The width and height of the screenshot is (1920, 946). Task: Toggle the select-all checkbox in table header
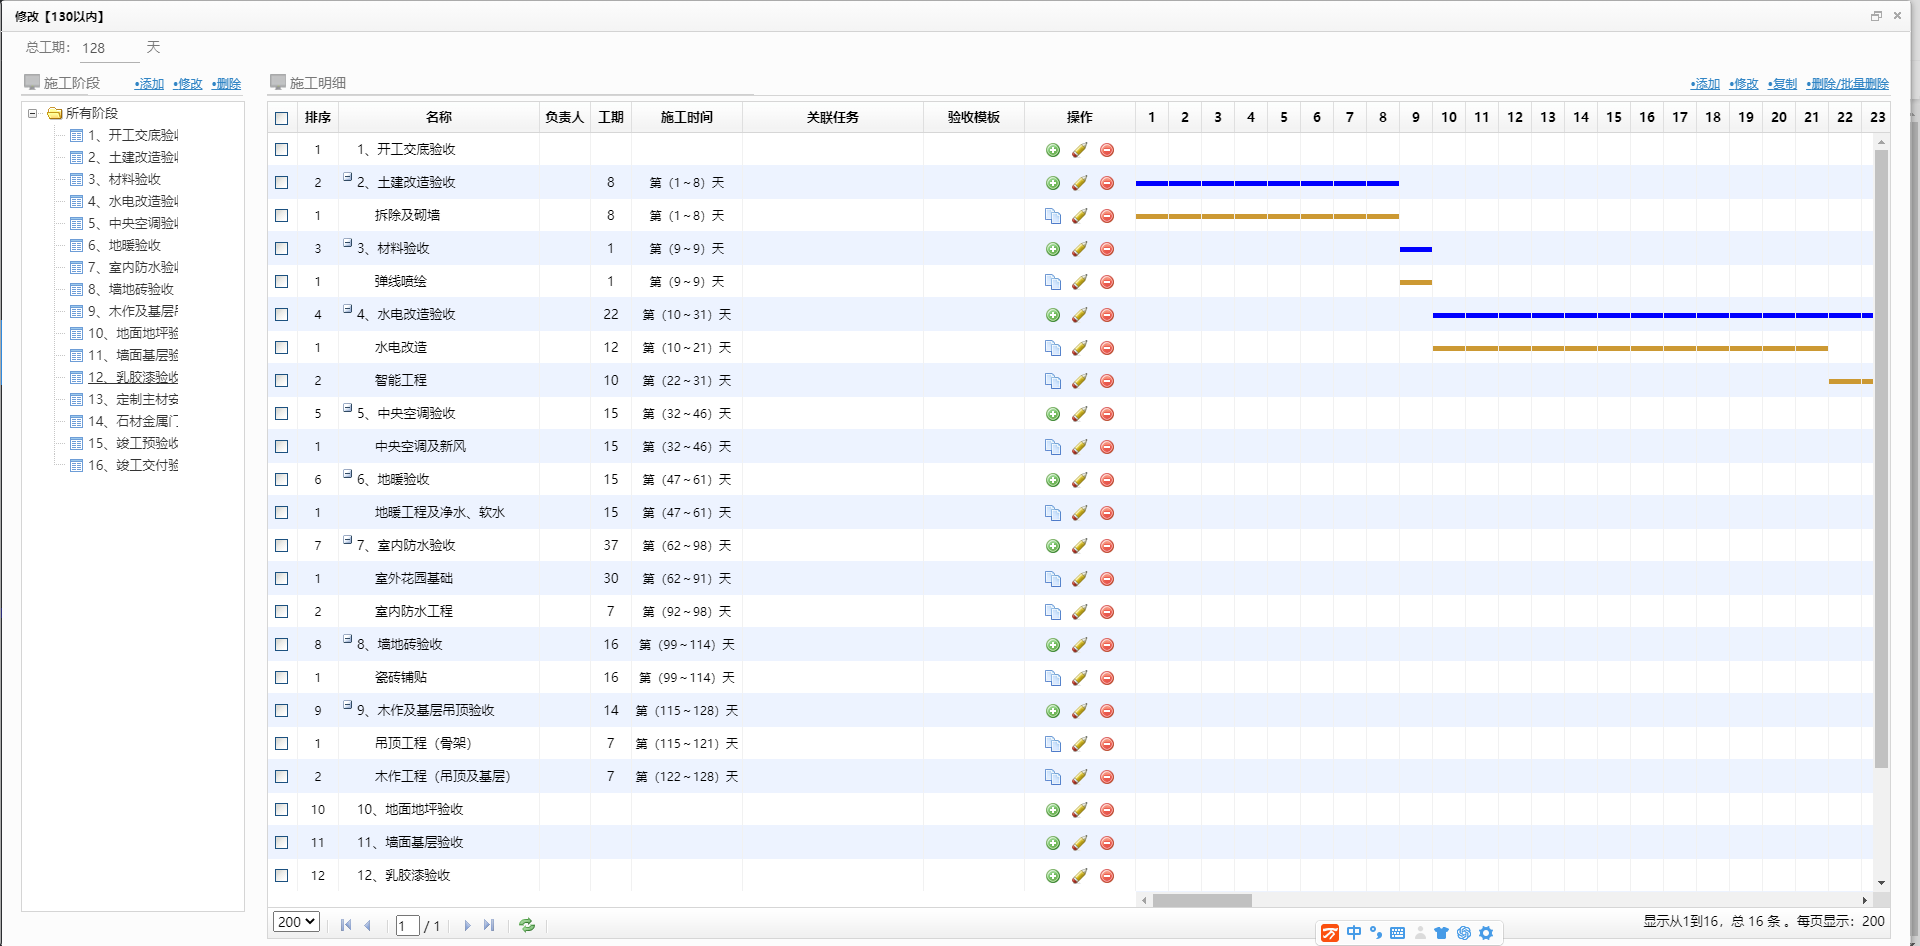click(x=282, y=118)
